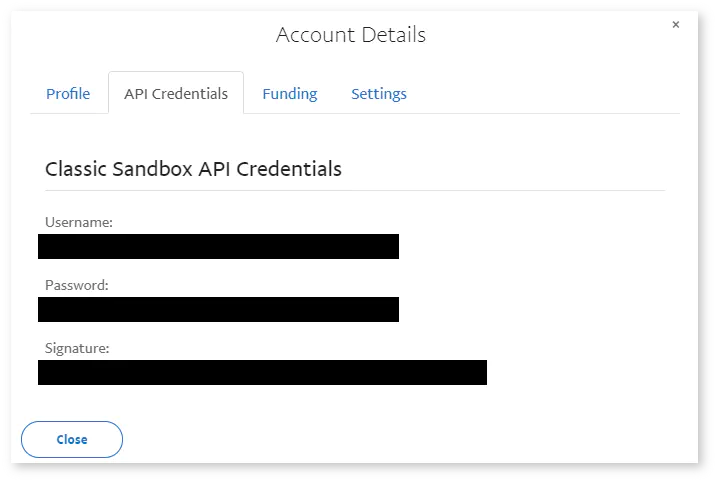Click the Password label
Screen dimensions: 717x482
(x=77, y=285)
